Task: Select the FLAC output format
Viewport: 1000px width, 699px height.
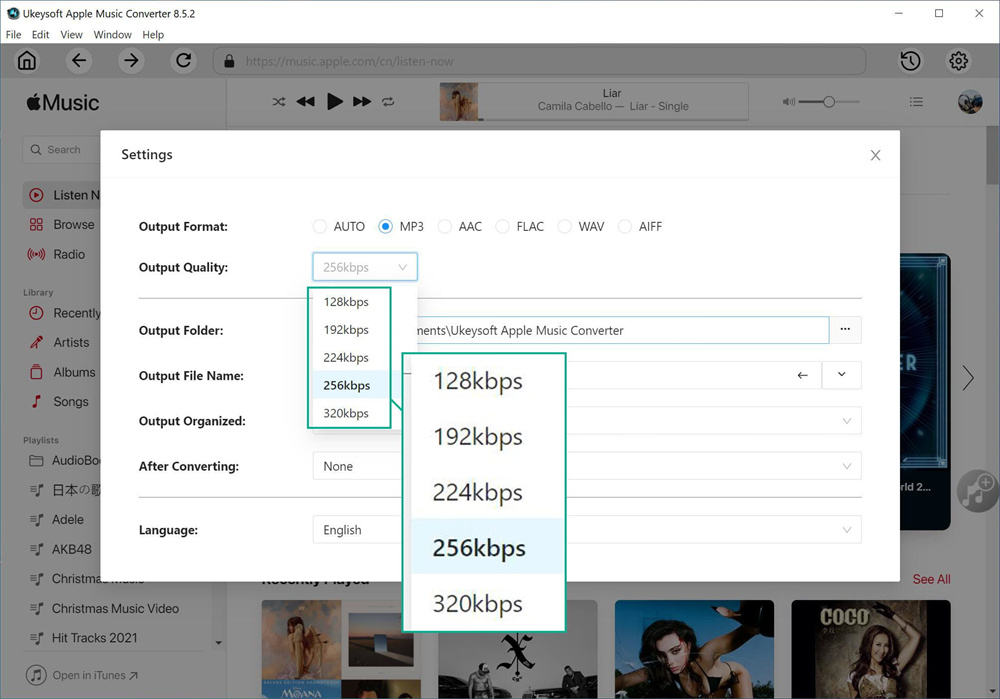Action: coord(503,227)
